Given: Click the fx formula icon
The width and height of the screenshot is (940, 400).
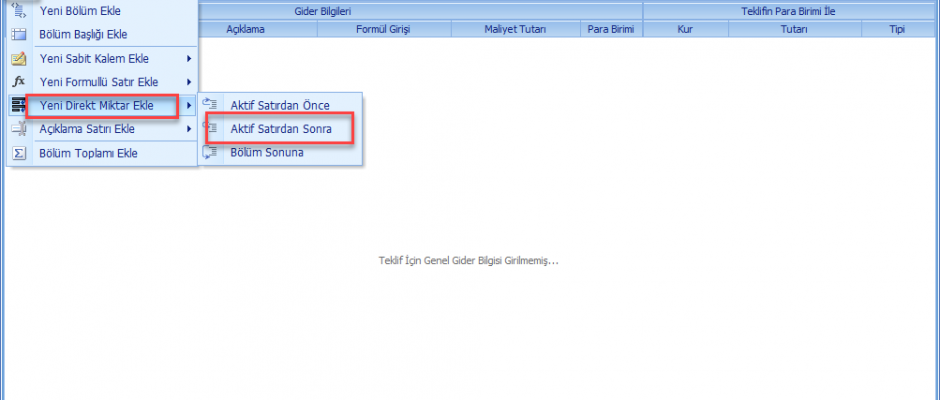Looking at the screenshot, I should (17, 81).
